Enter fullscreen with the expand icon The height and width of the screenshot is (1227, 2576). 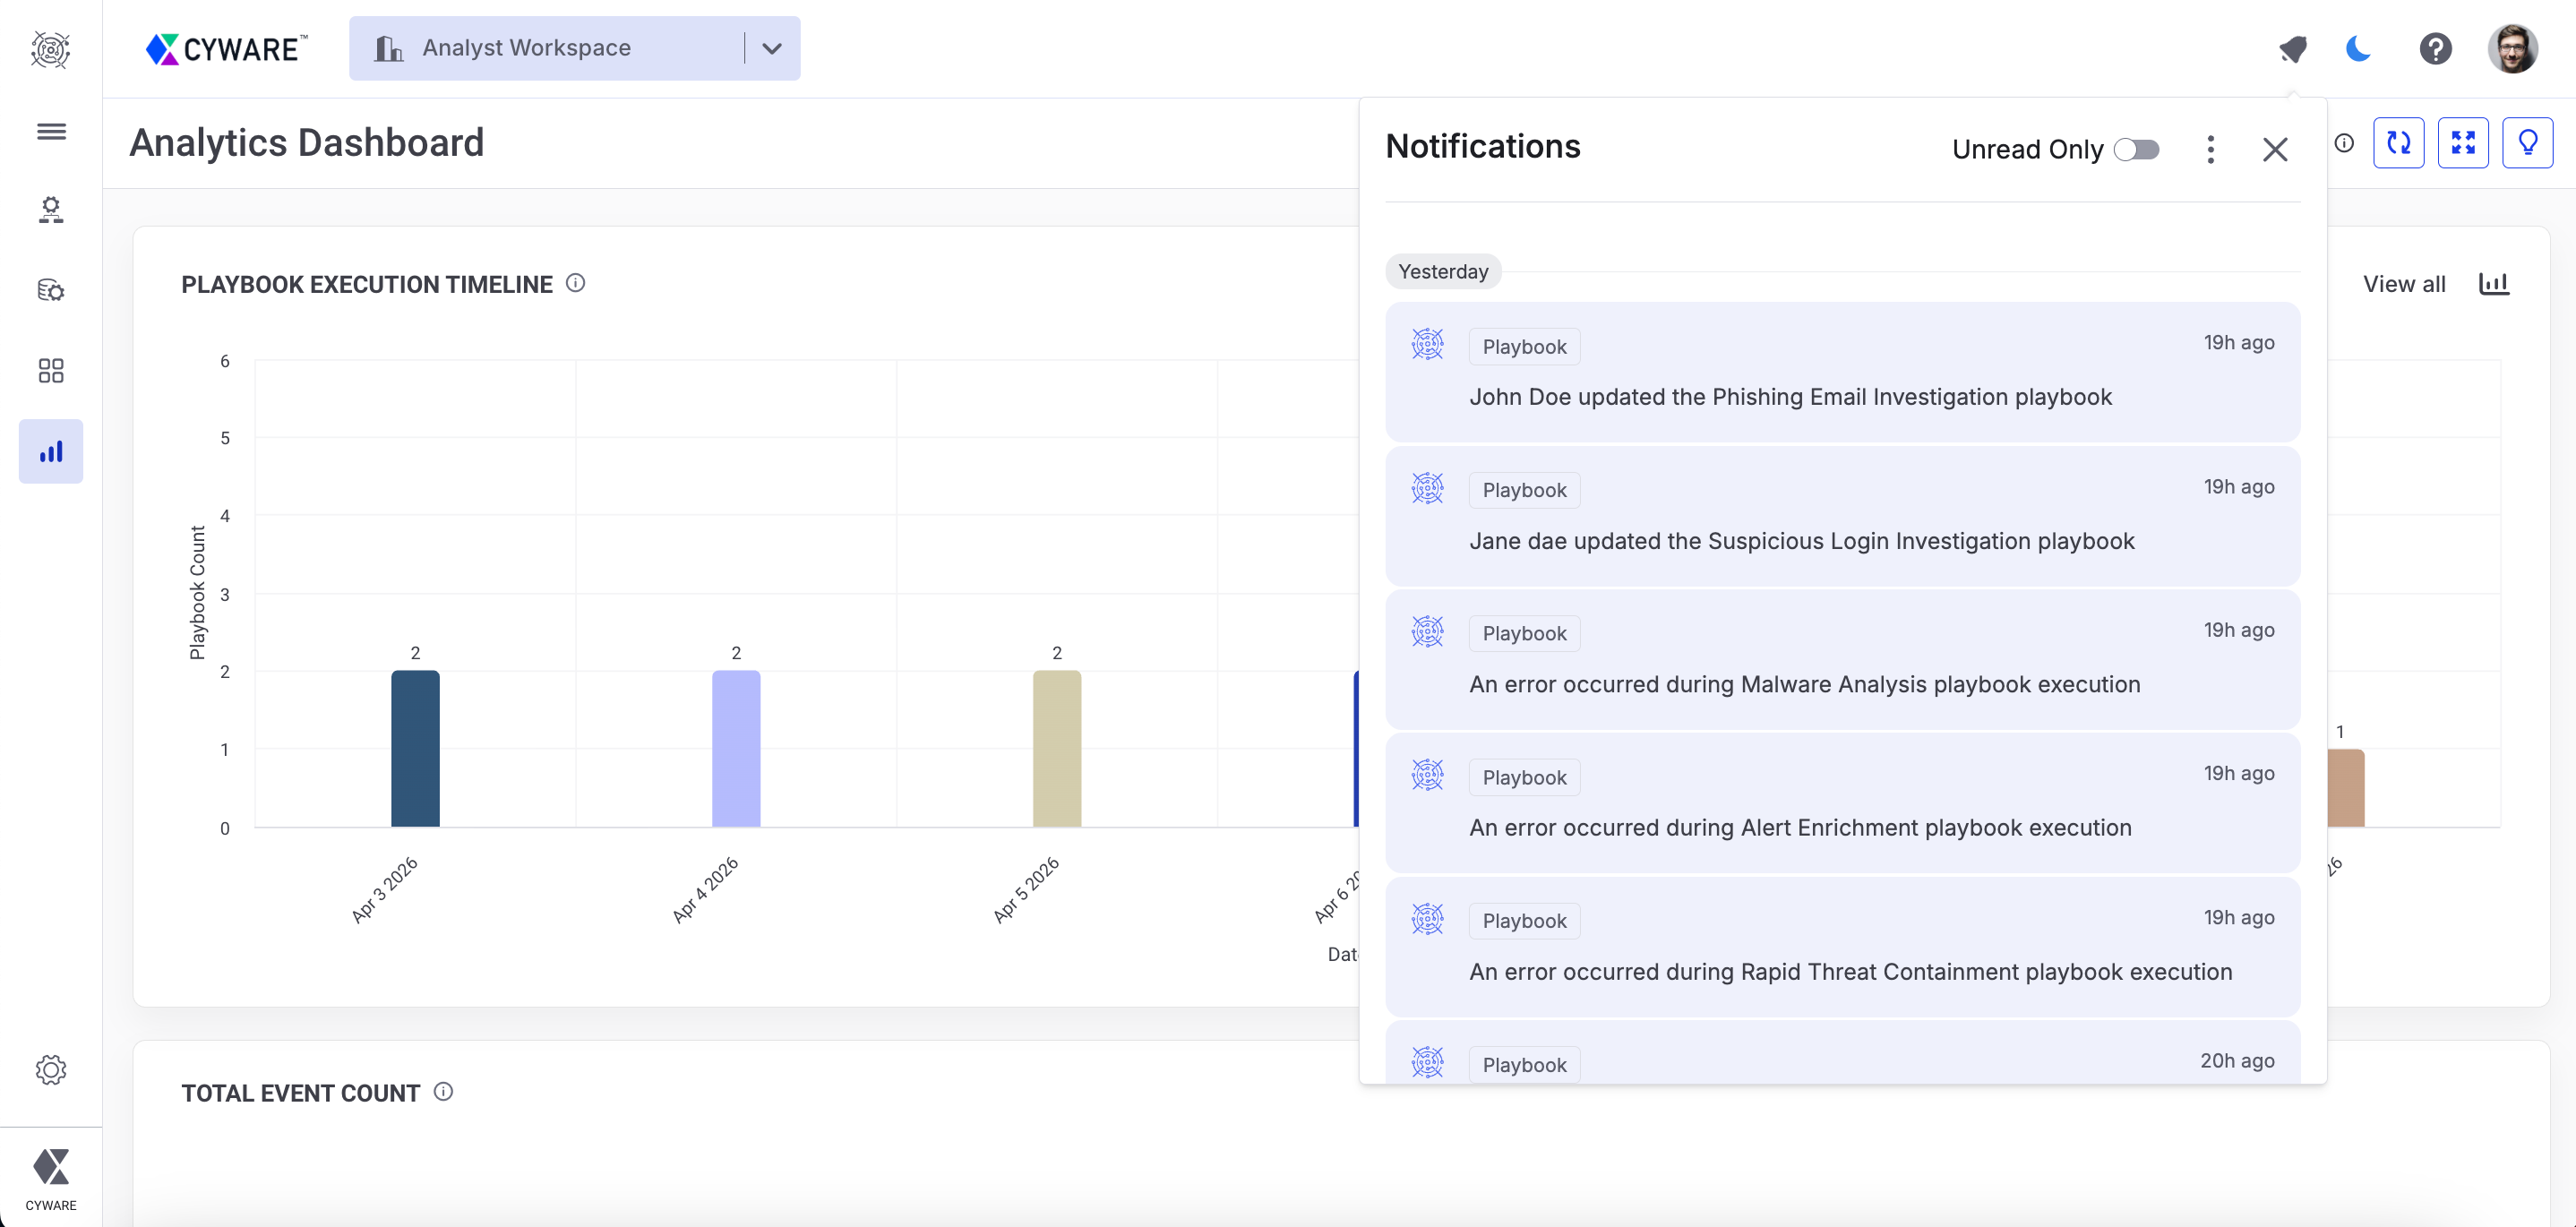(2462, 143)
